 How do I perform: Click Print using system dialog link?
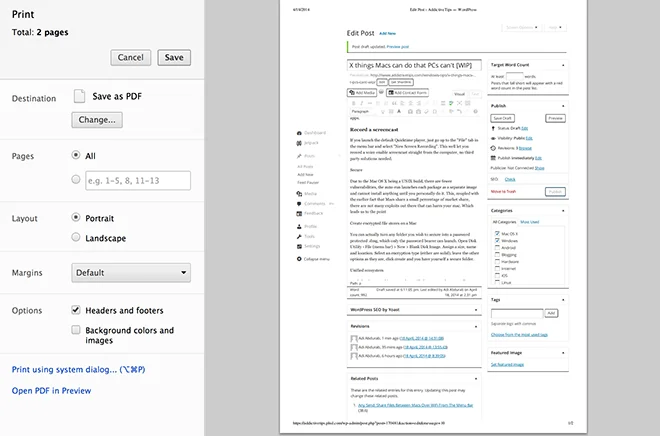(78, 370)
